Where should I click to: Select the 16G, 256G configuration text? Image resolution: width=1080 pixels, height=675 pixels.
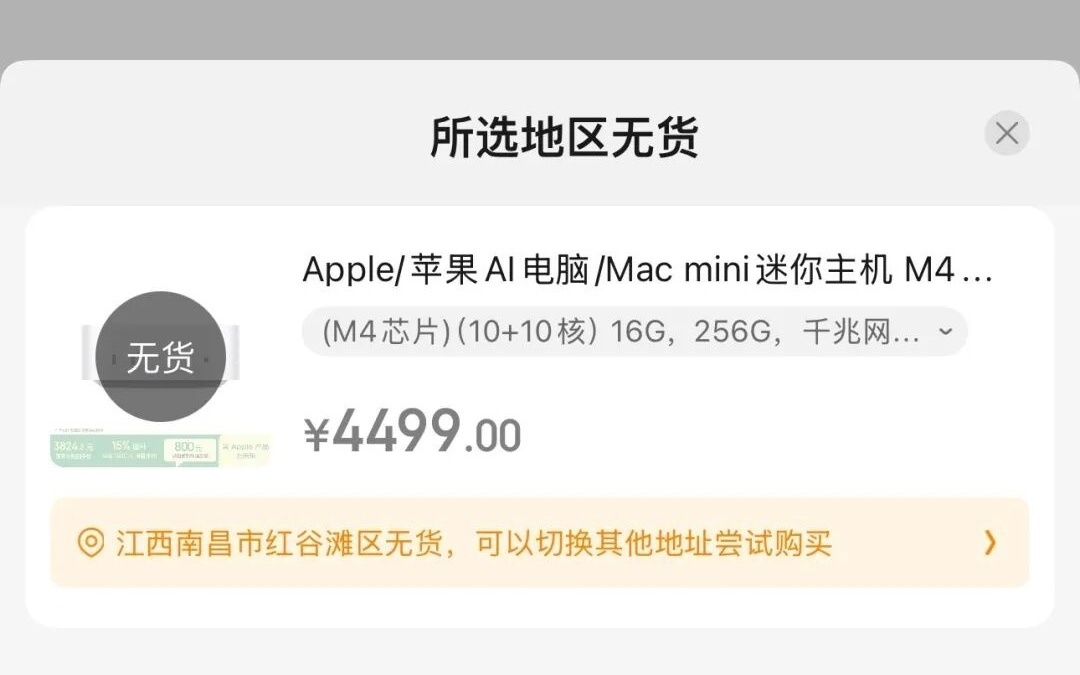tap(695, 332)
